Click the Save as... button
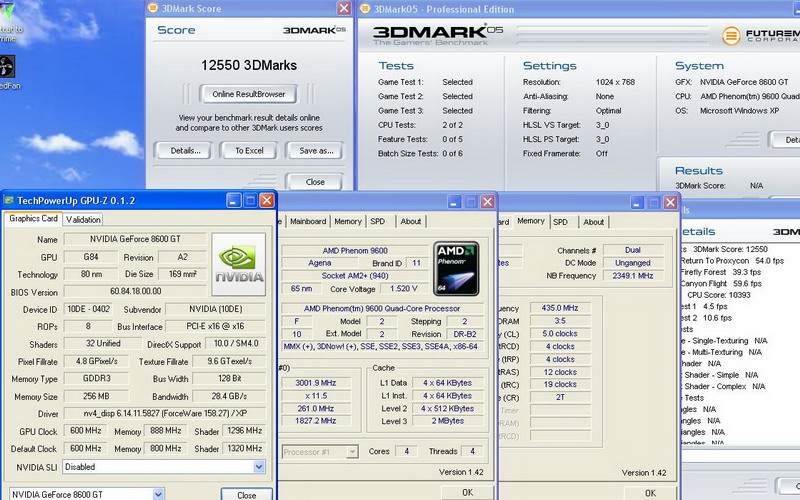 click(316, 151)
